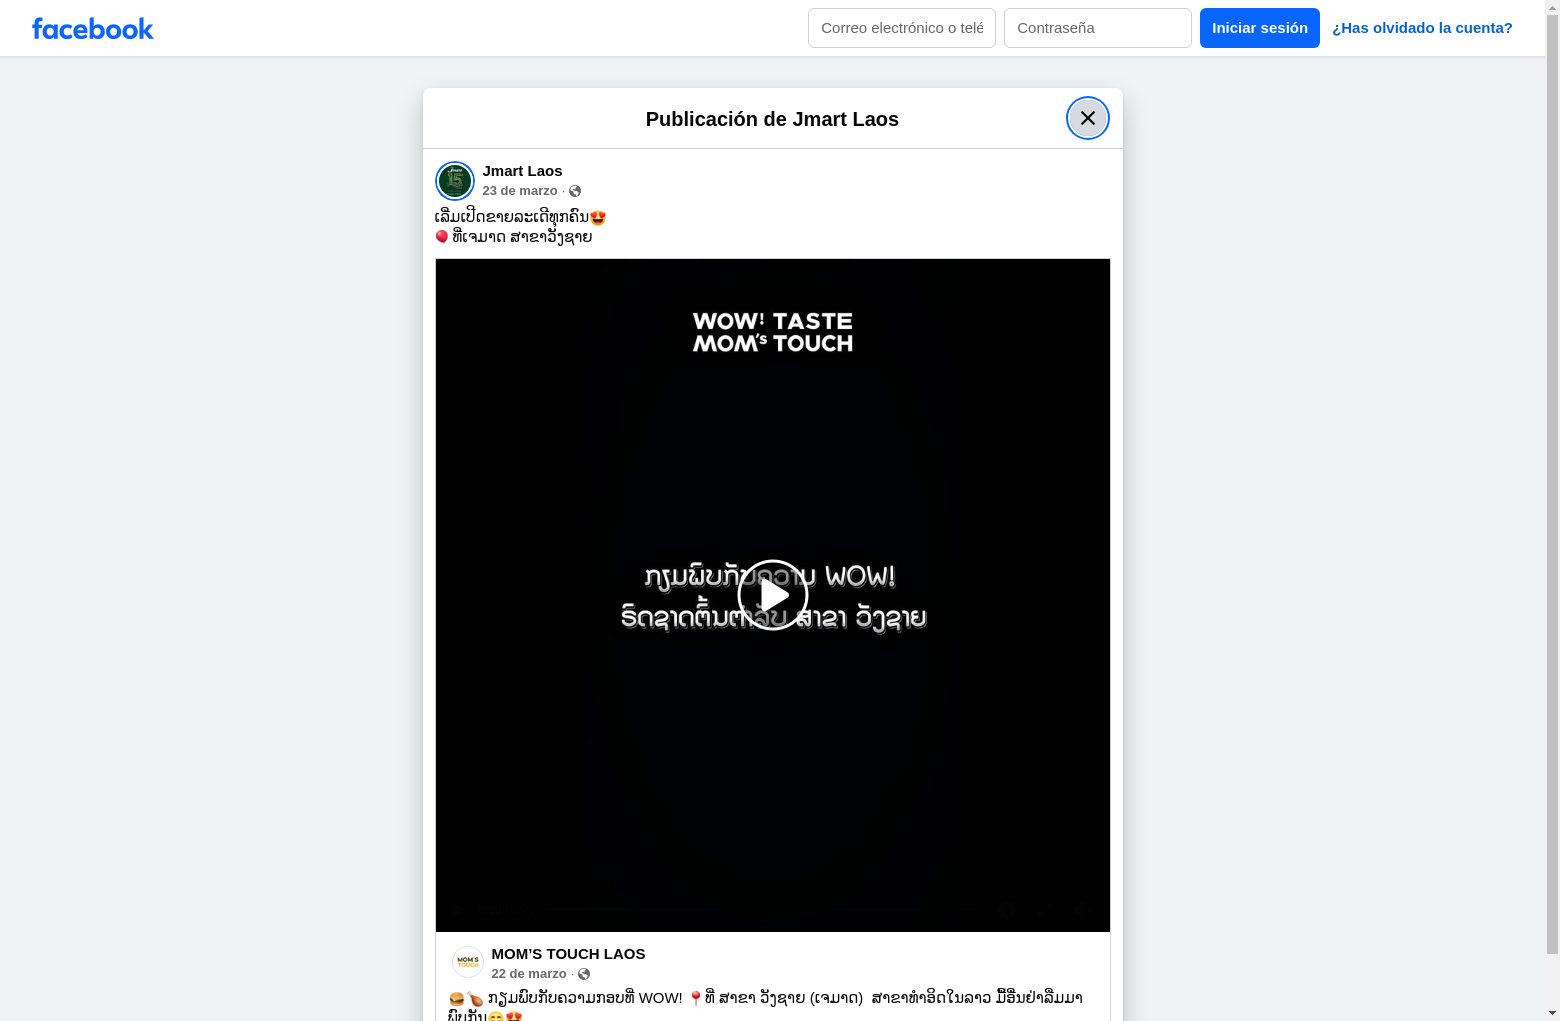
Task: Focus the Contraseña password field
Action: tap(1098, 28)
